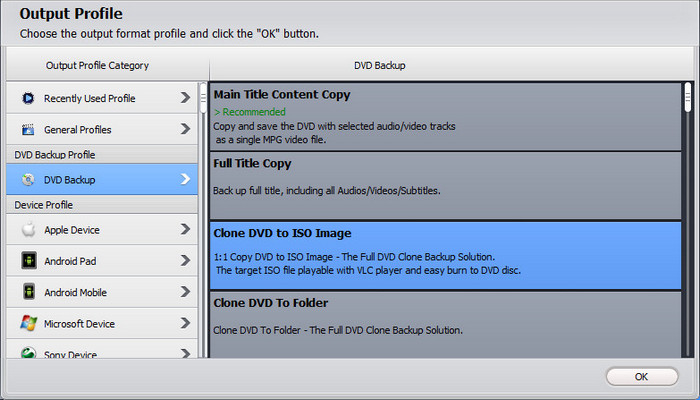Screen dimensions: 700x400
Task: Click the Apple Device logo icon
Action: (28, 229)
